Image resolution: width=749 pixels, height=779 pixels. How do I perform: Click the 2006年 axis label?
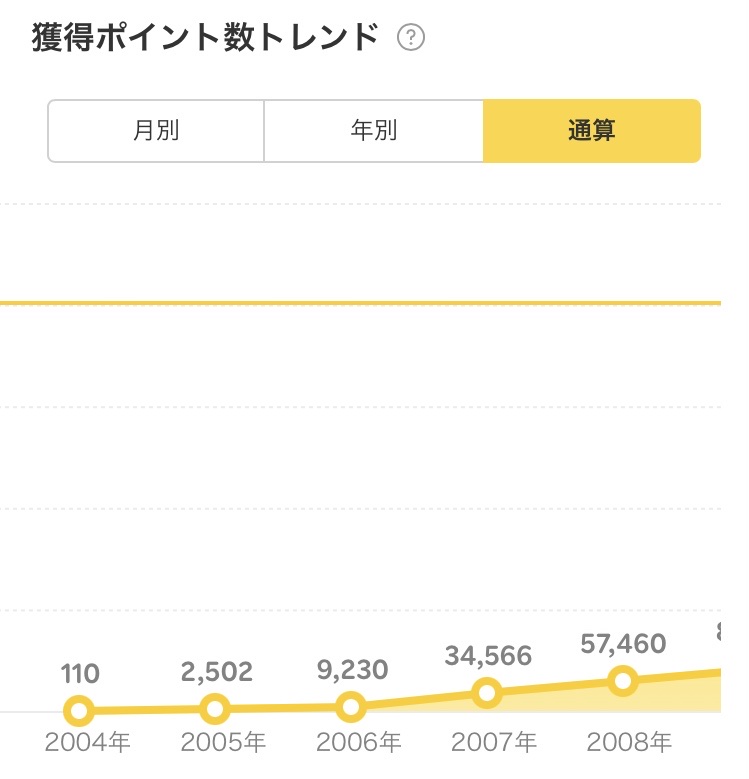[359, 743]
